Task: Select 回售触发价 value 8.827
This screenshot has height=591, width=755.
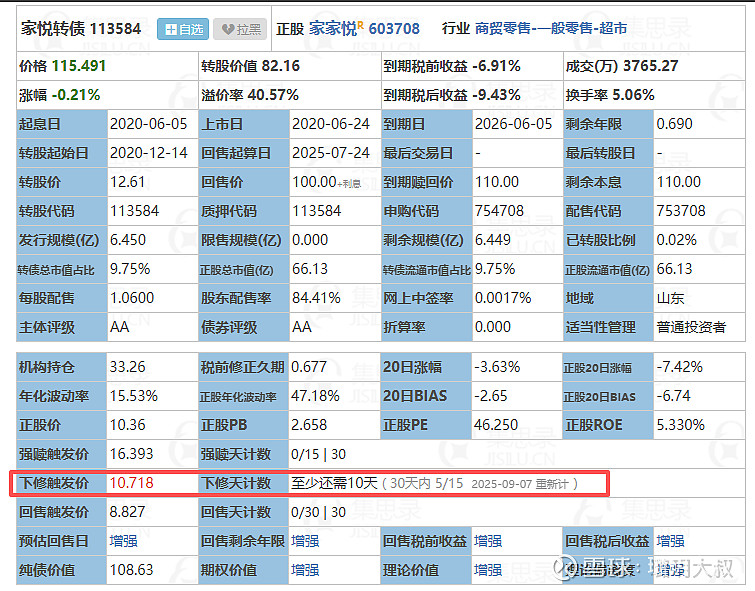Action: 127,511
